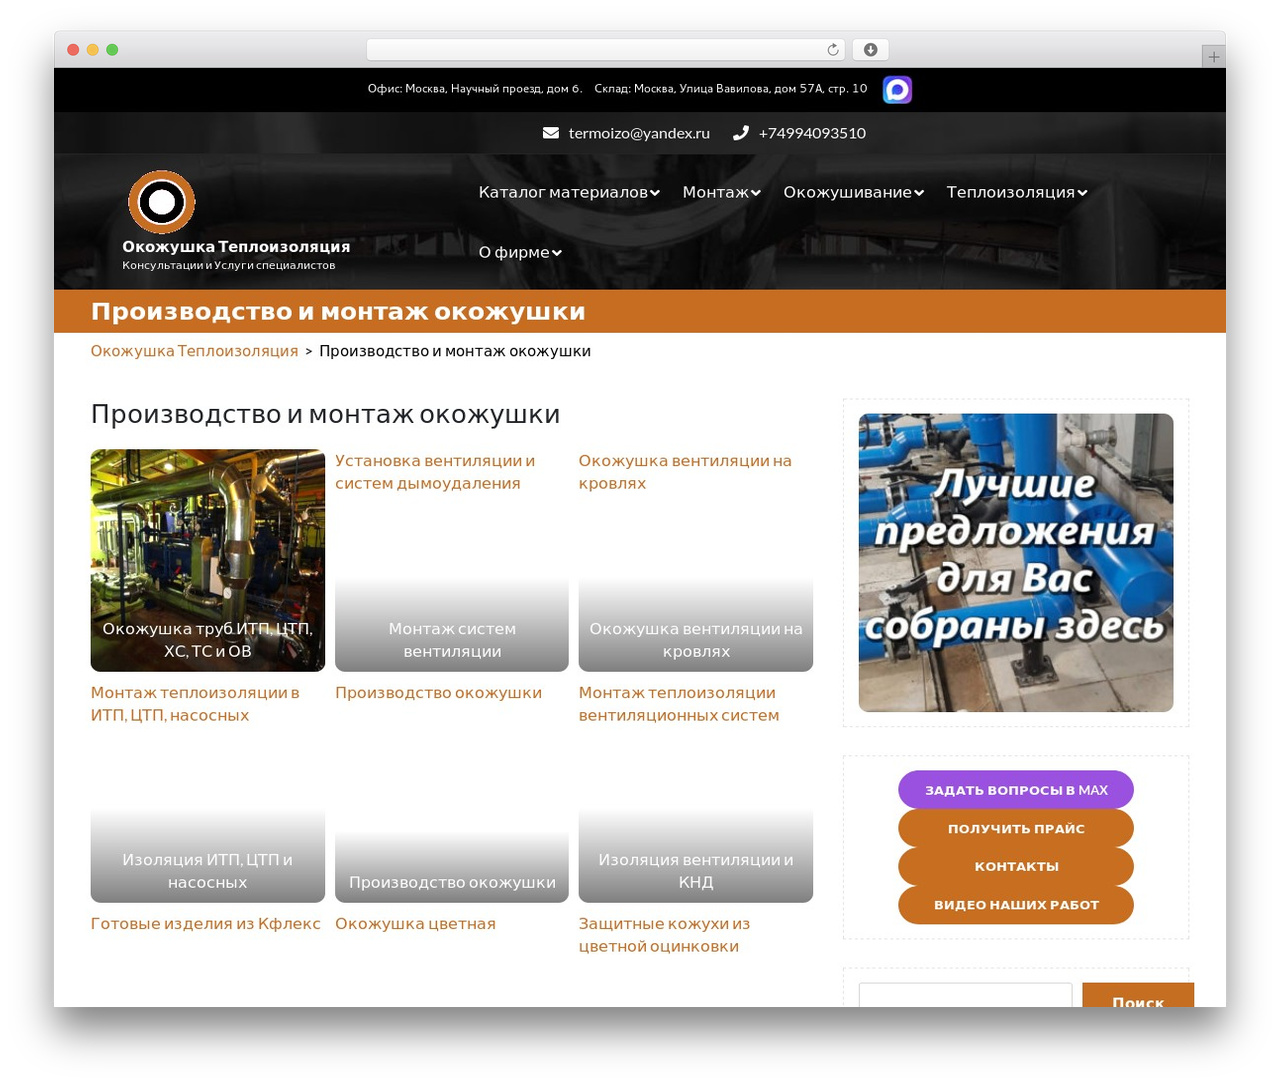Click Задать вопросы в MAX button
This screenshot has width=1280, height=1084.
1016,790
